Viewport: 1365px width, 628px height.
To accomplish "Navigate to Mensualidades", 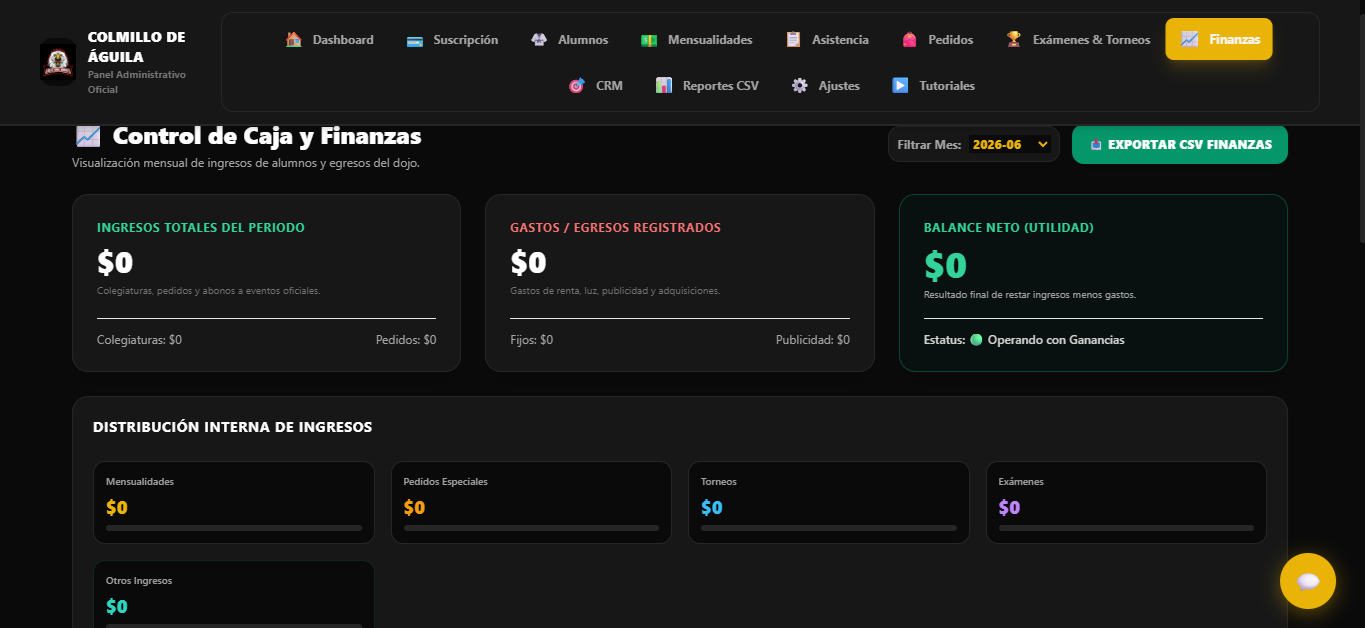I will tap(697, 40).
